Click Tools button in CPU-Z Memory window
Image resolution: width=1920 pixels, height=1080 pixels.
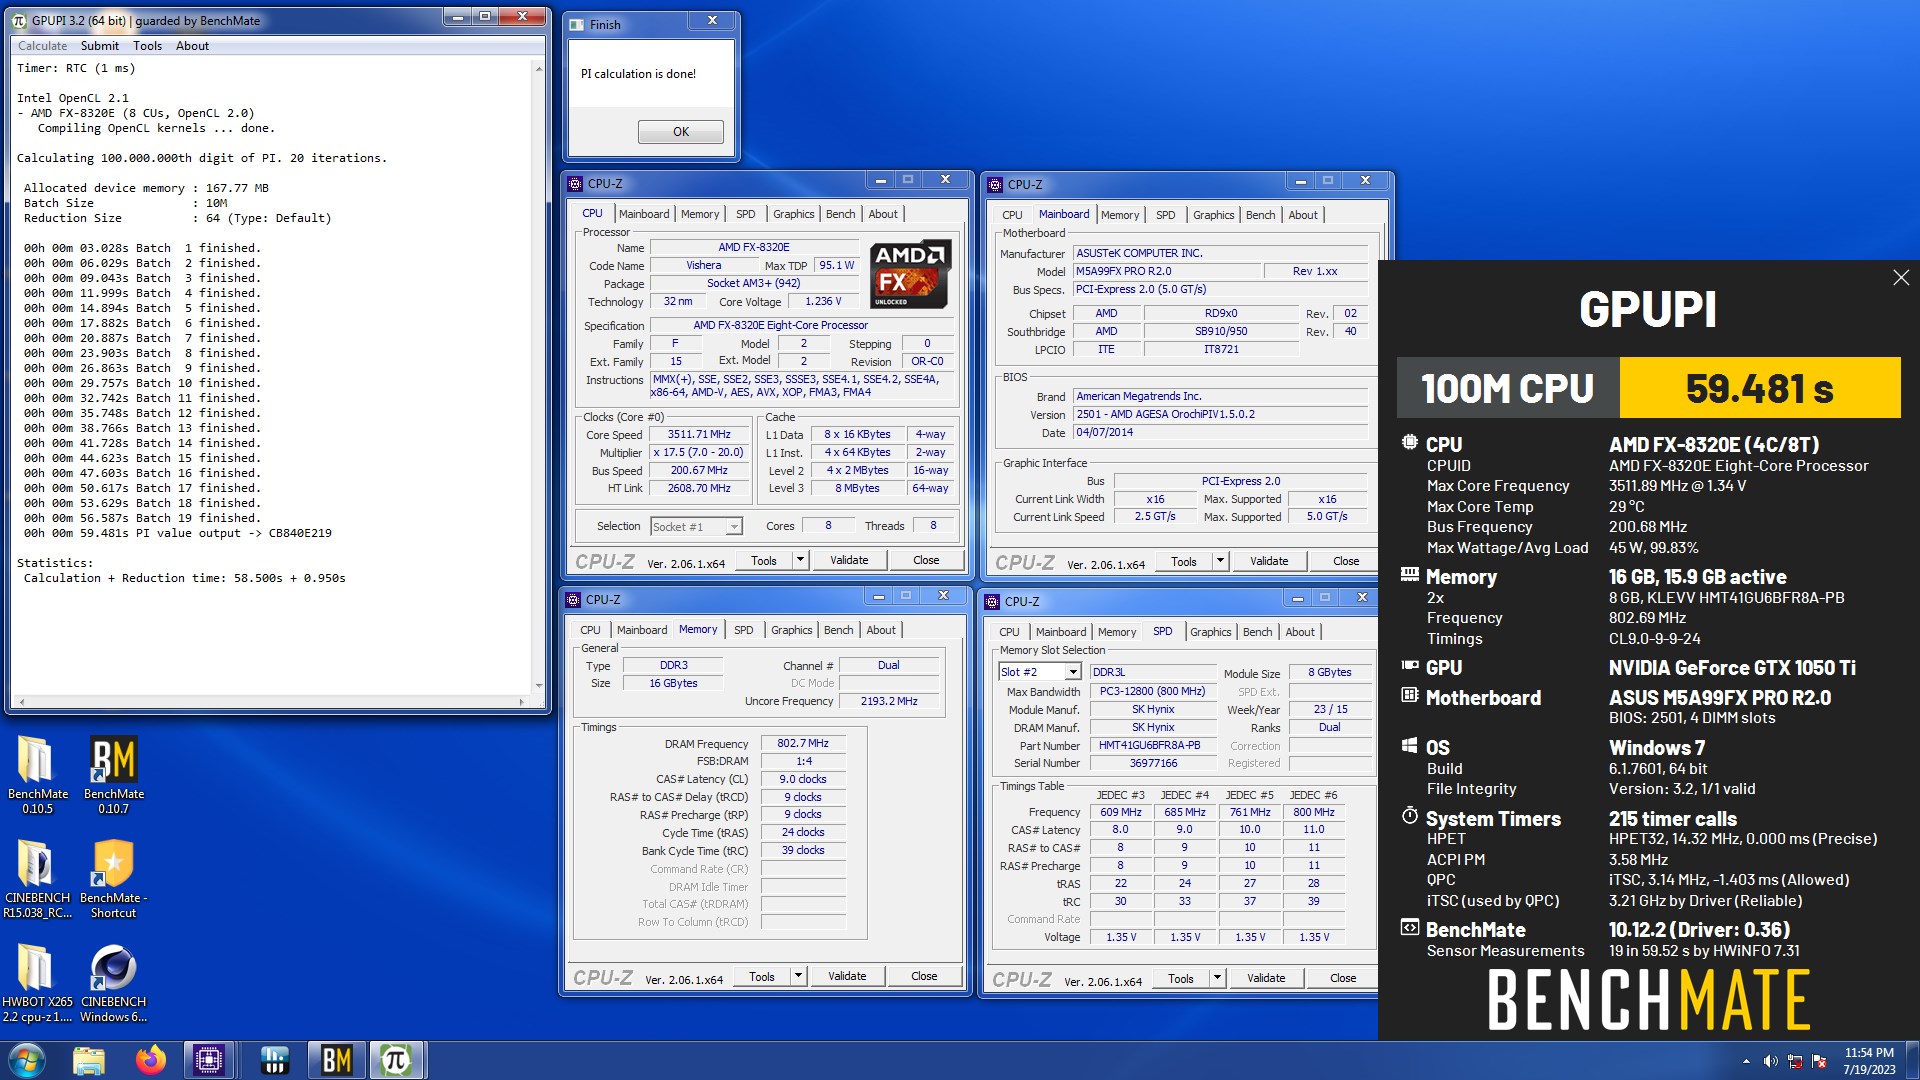click(x=762, y=976)
